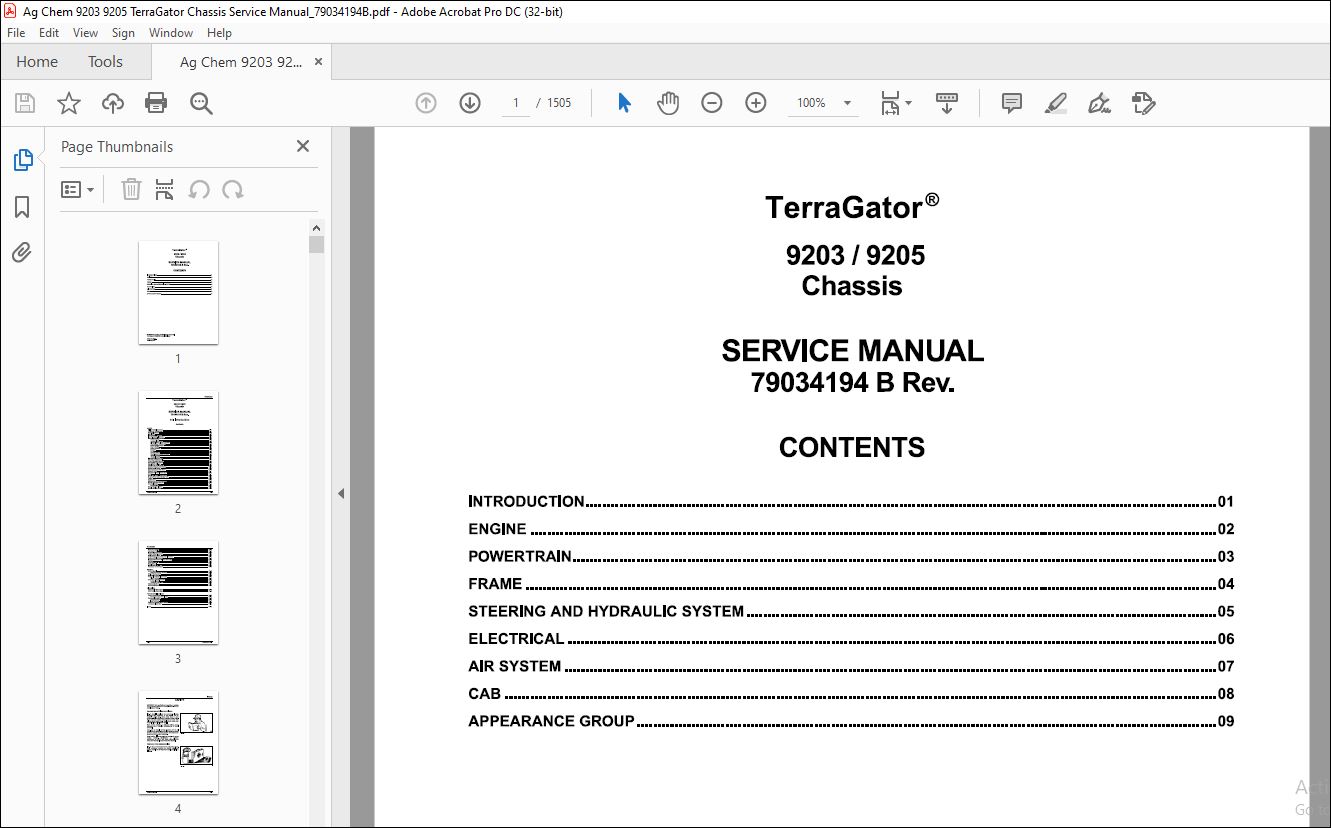Click the FRAME contents entry
The height and width of the screenshot is (828, 1331).
pos(851,584)
